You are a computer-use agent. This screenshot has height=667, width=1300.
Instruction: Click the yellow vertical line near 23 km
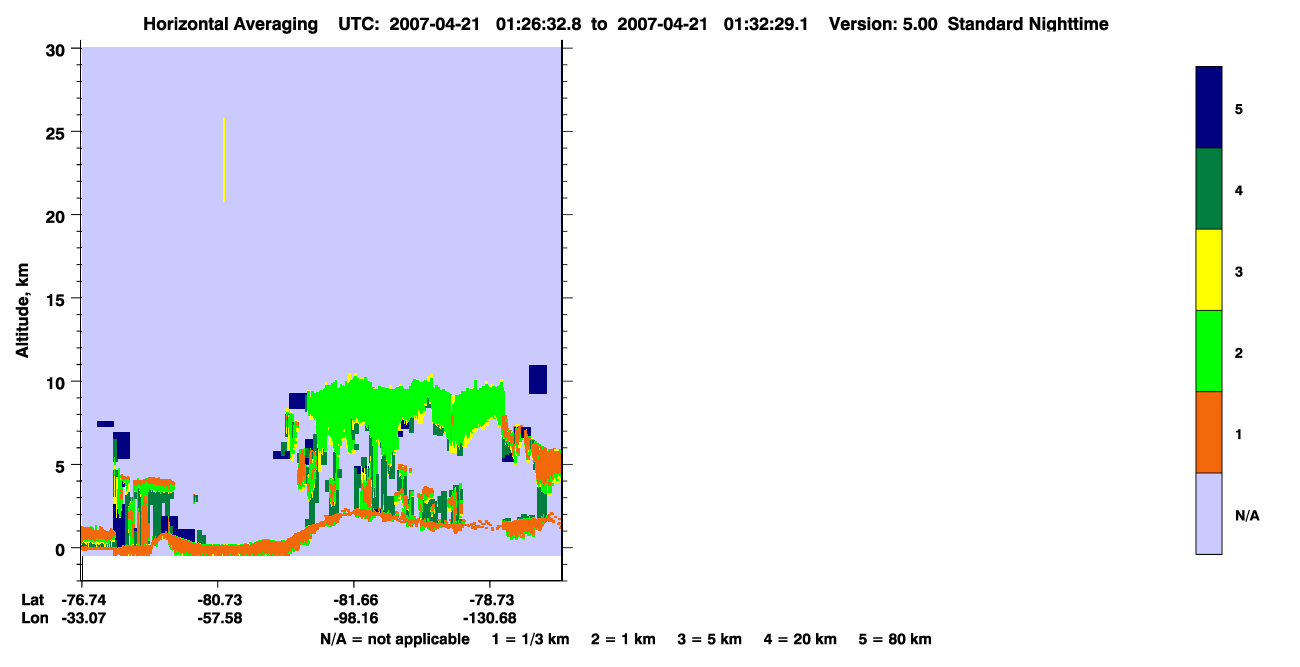click(224, 160)
